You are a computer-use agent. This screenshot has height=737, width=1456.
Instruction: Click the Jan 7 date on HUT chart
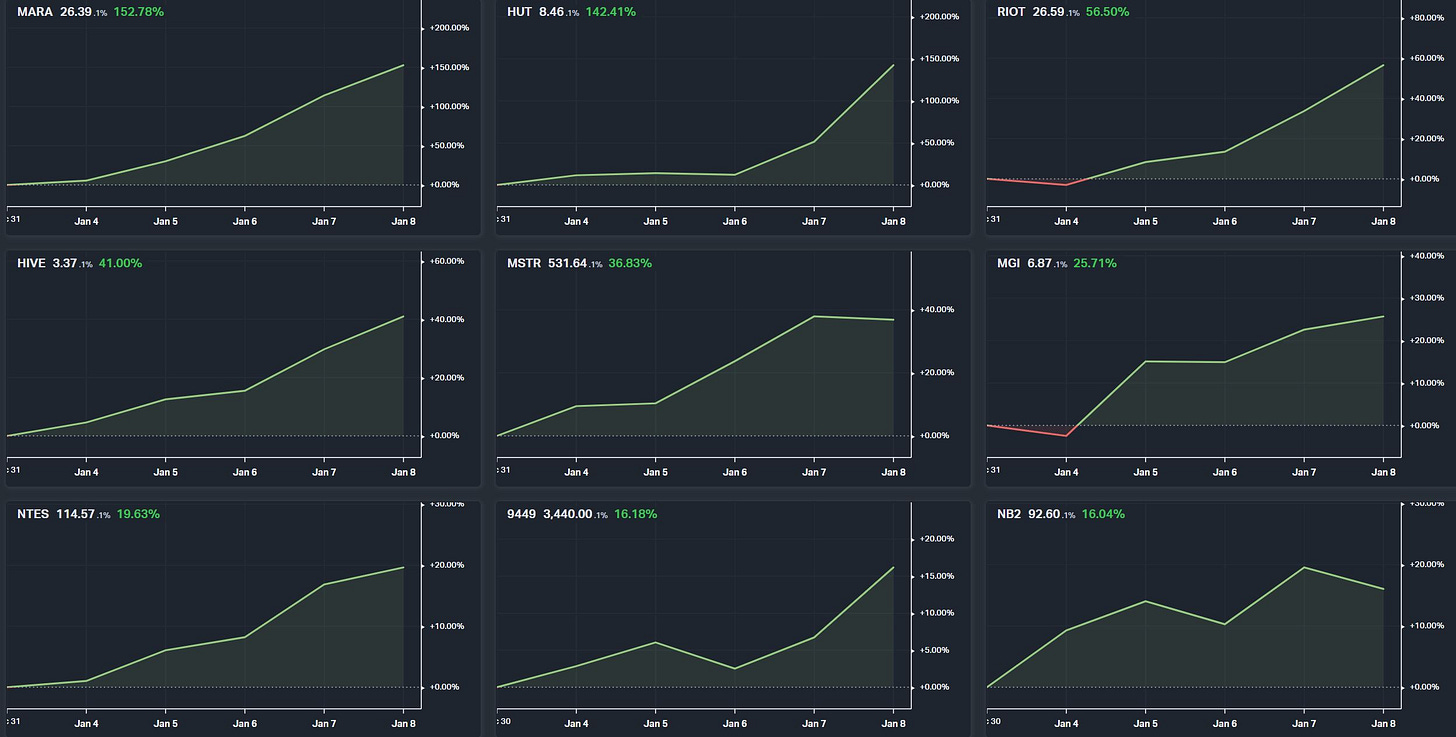click(814, 221)
